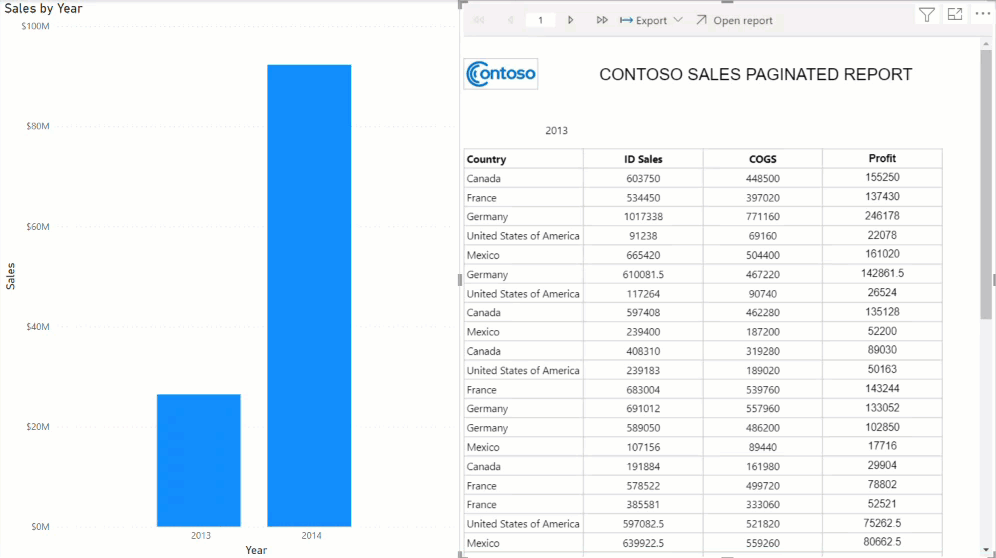This screenshot has width=996, height=558.
Task: Click COGS value 397020
Action: [x=762, y=198]
